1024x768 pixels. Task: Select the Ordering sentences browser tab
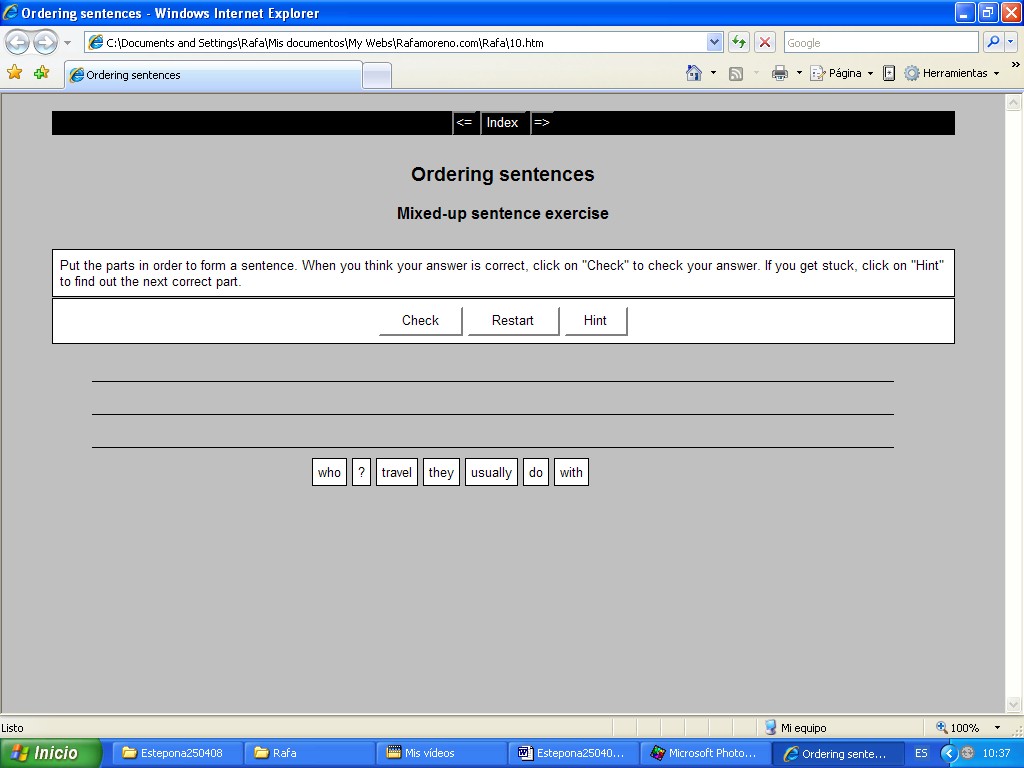(212, 75)
